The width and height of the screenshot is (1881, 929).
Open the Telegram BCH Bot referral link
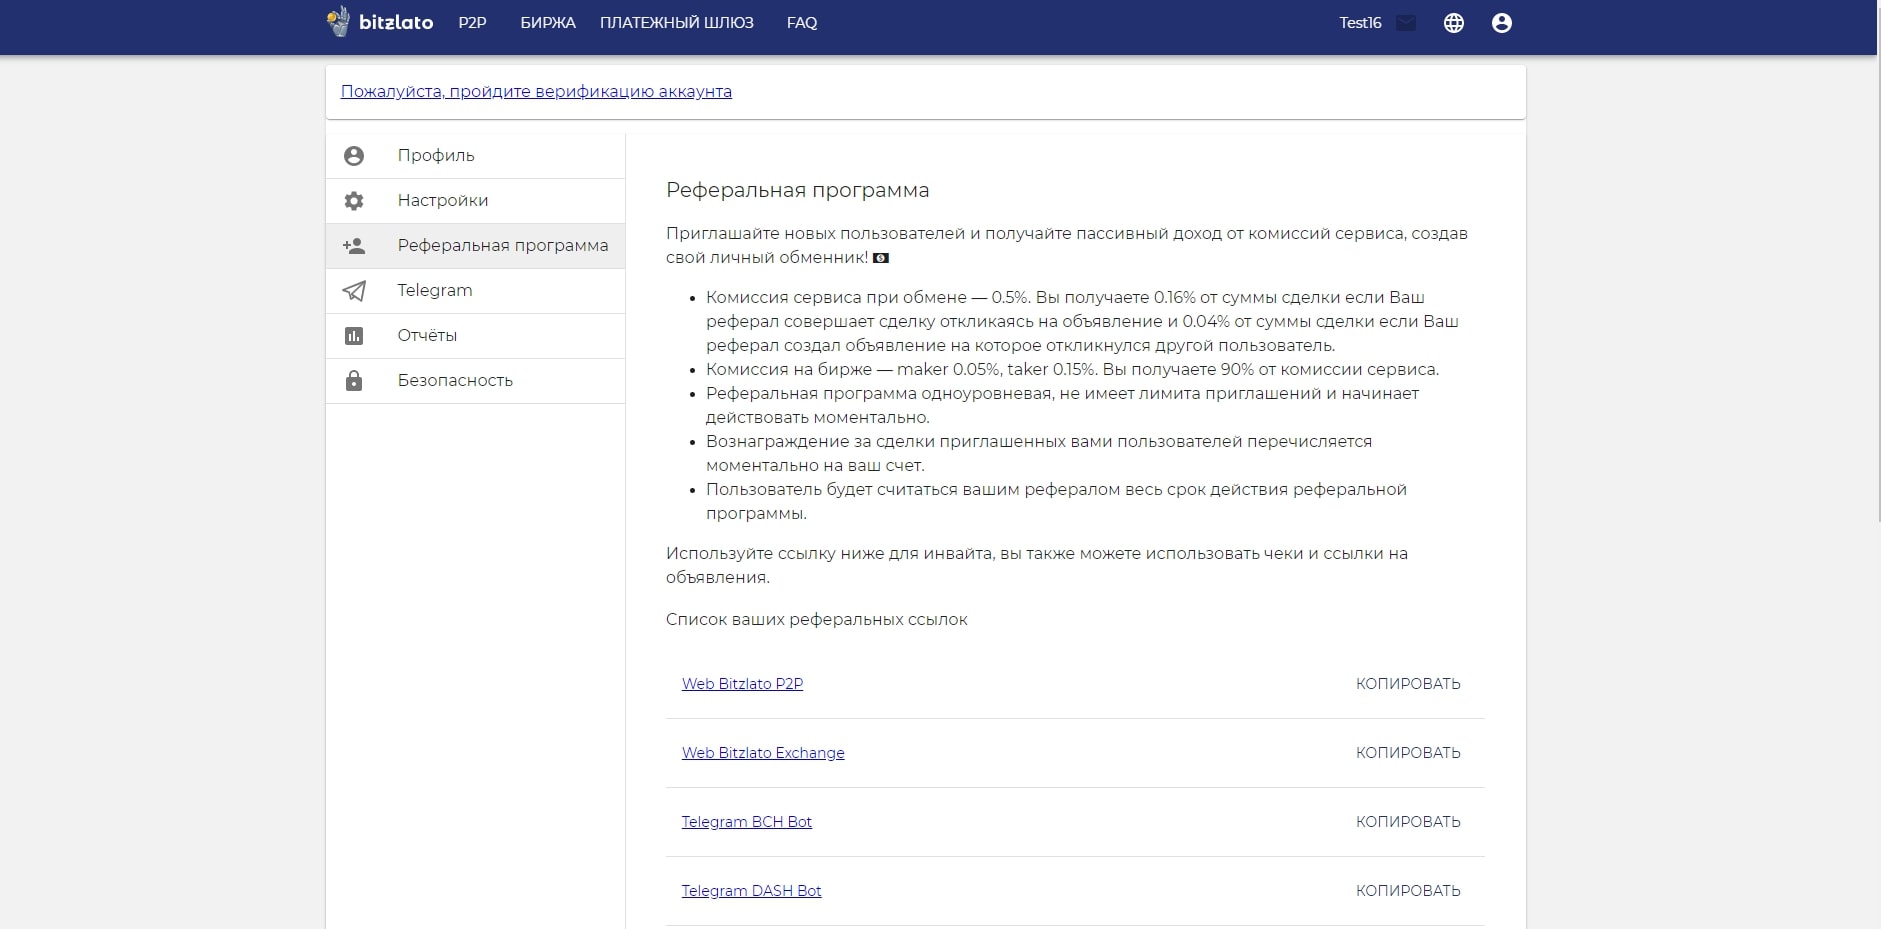coord(747,822)
